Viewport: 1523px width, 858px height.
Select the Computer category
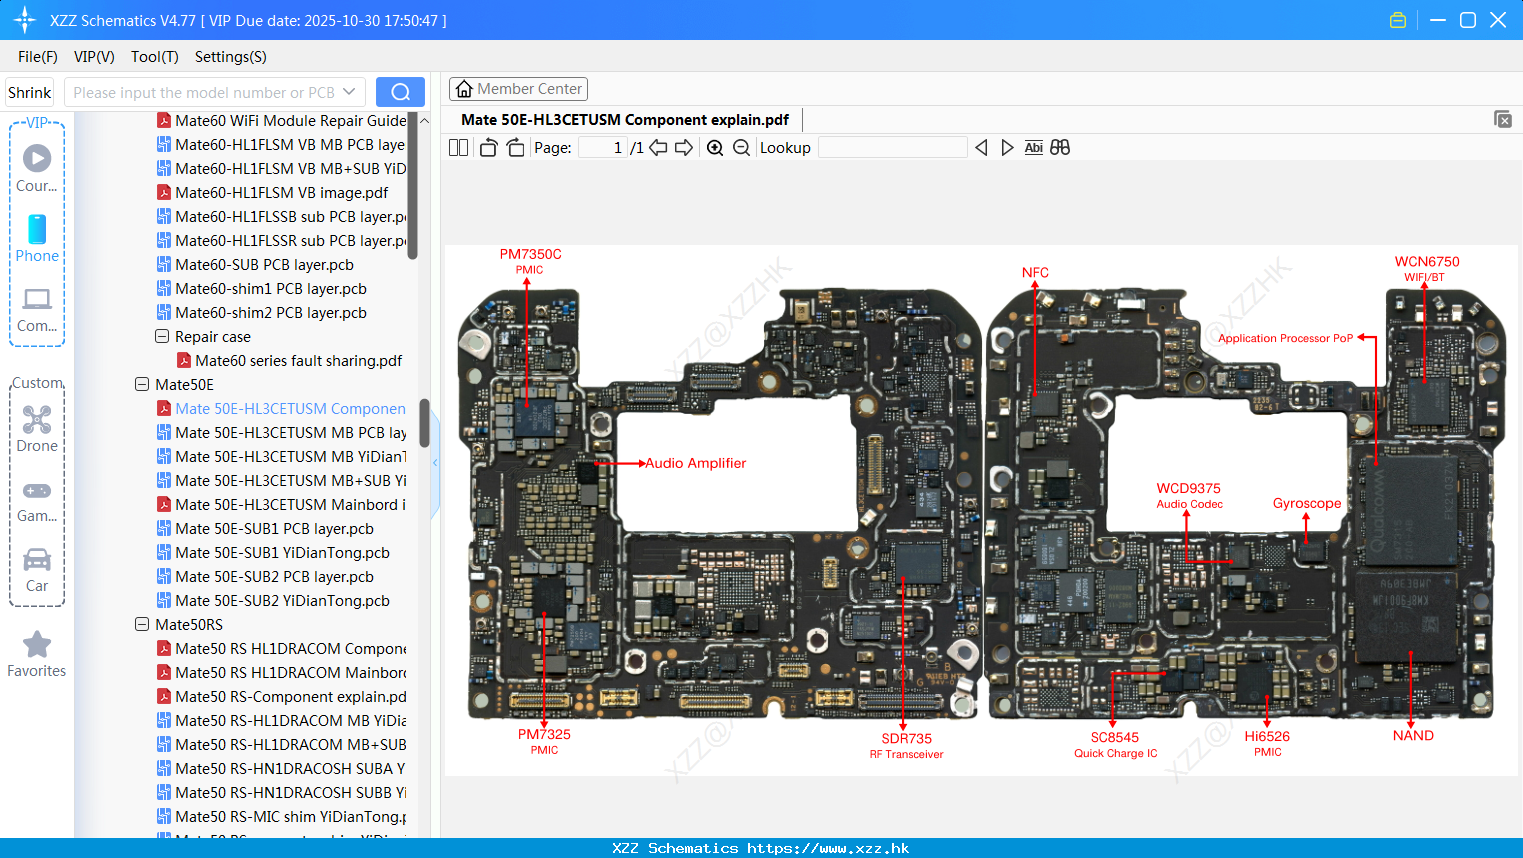[x=37, y=309]
